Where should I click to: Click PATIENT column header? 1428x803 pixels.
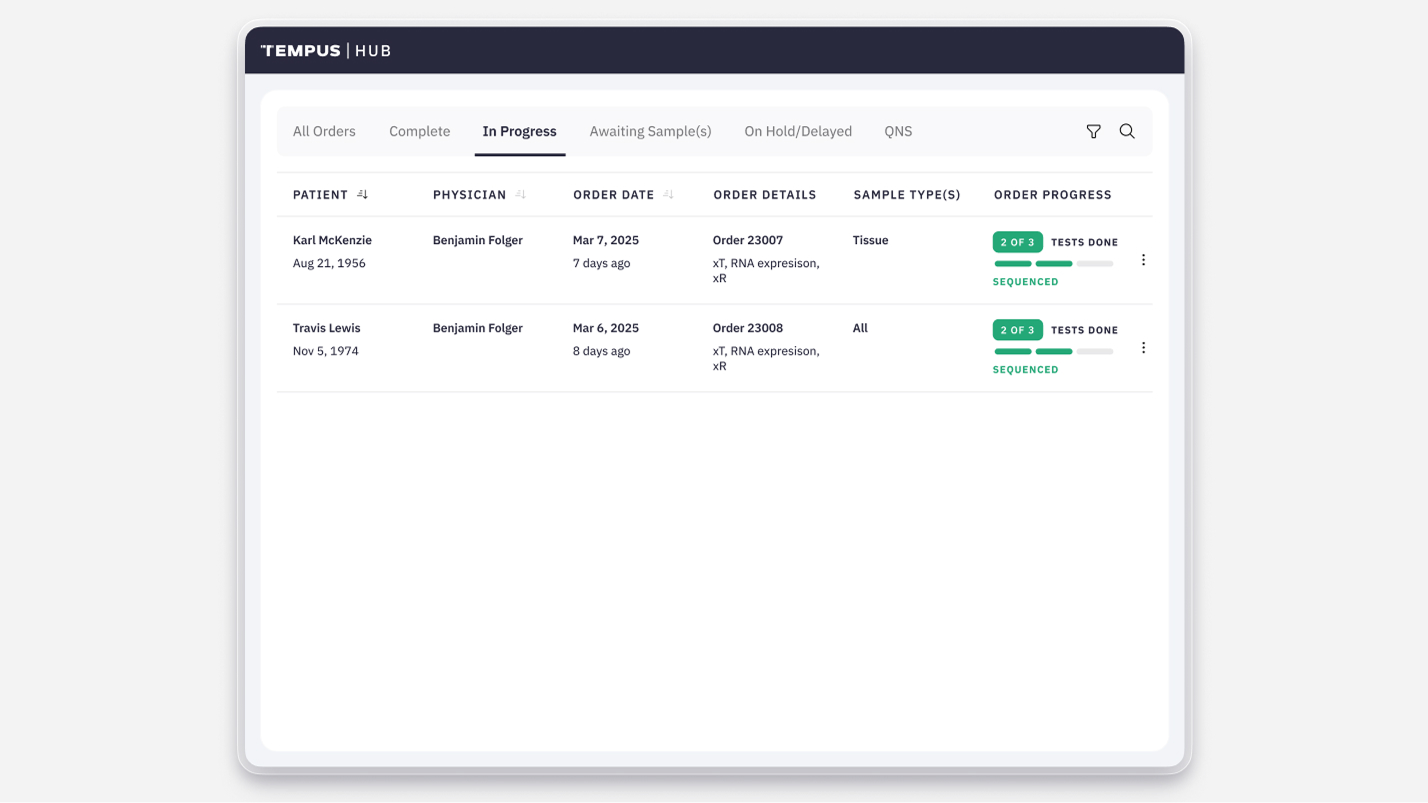[x=320, y=195]
